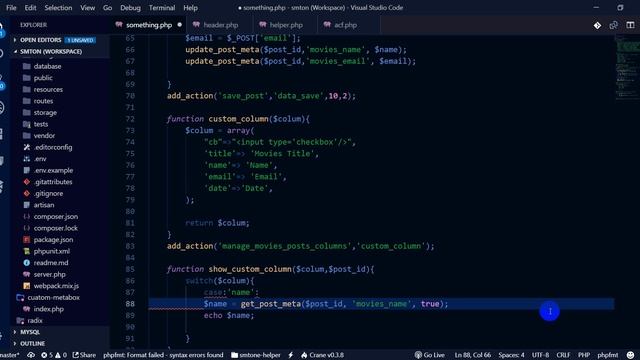The height and width of the screenshot is (360, 640).
Task: Click the phpfmt status item on the right
Action: pos(608,355)
